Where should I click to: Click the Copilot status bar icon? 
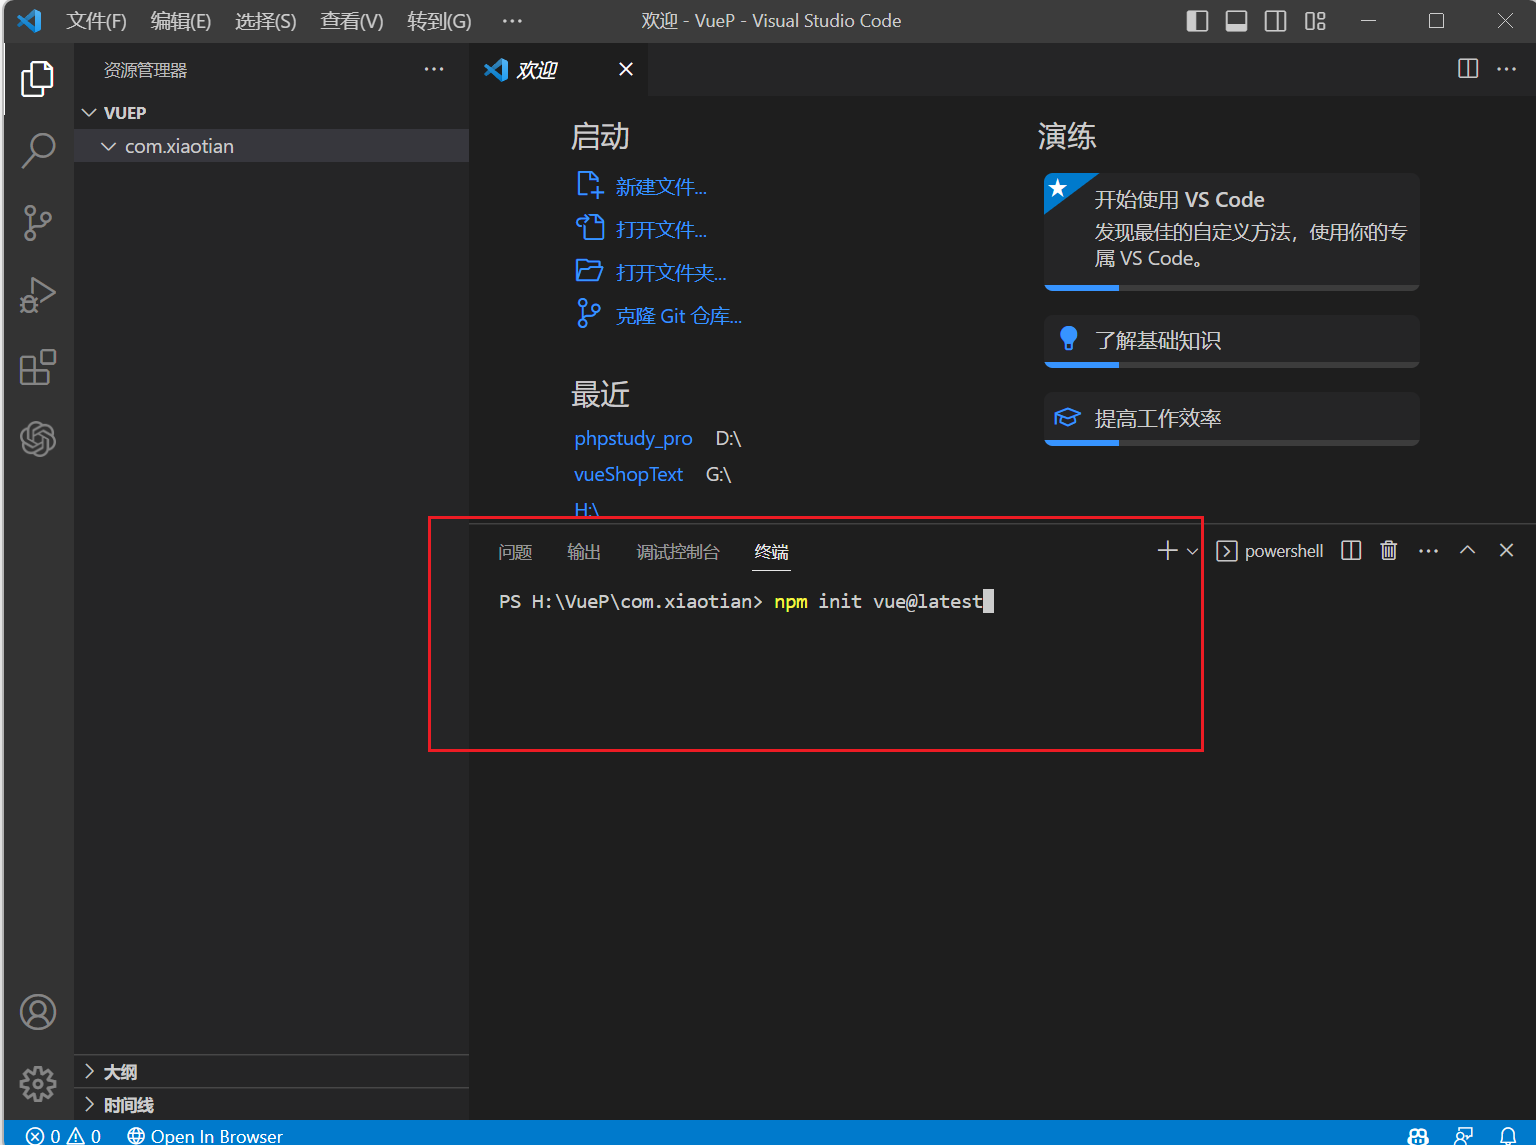1418,1135
